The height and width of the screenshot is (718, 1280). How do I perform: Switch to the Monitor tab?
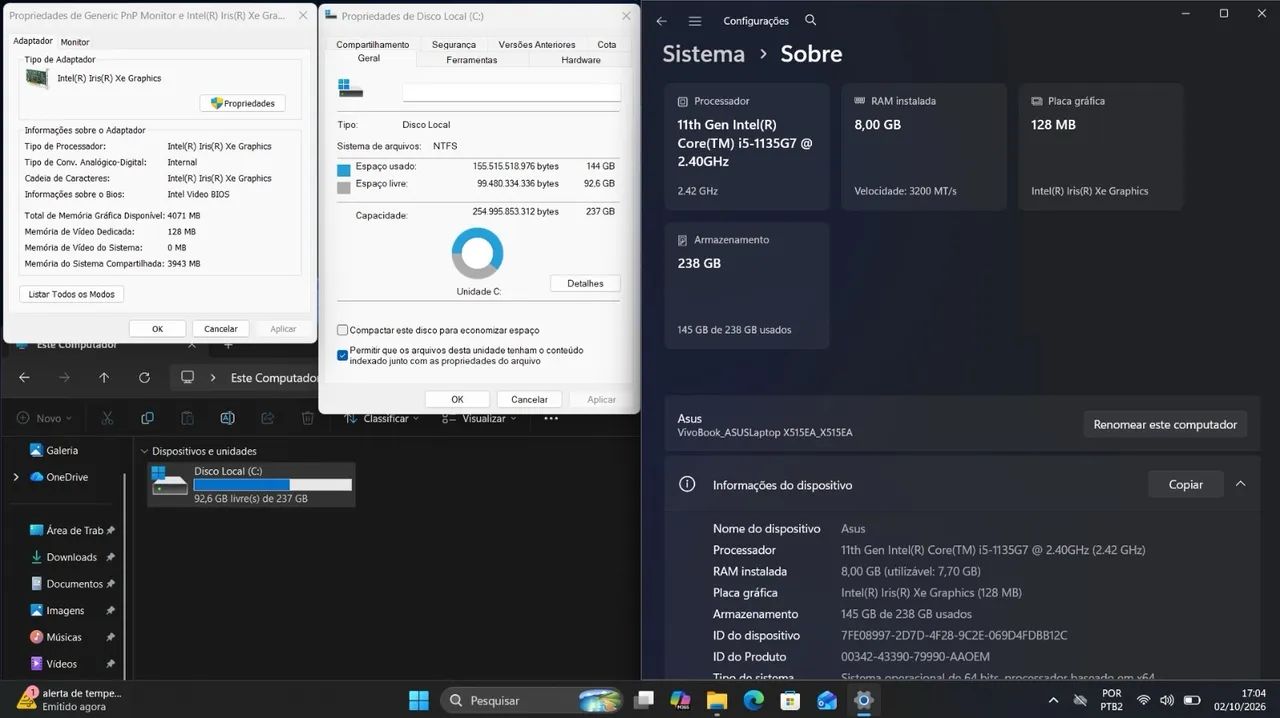(x=75, y=42)
